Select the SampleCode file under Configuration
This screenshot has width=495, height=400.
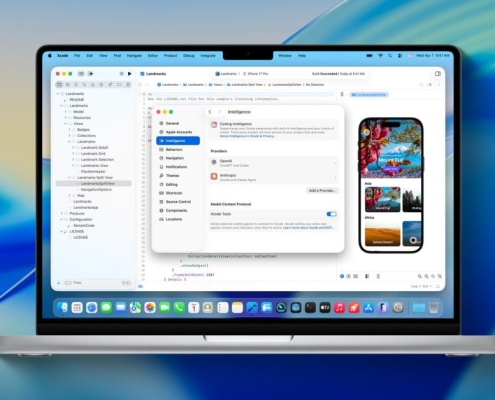[84, 225]
